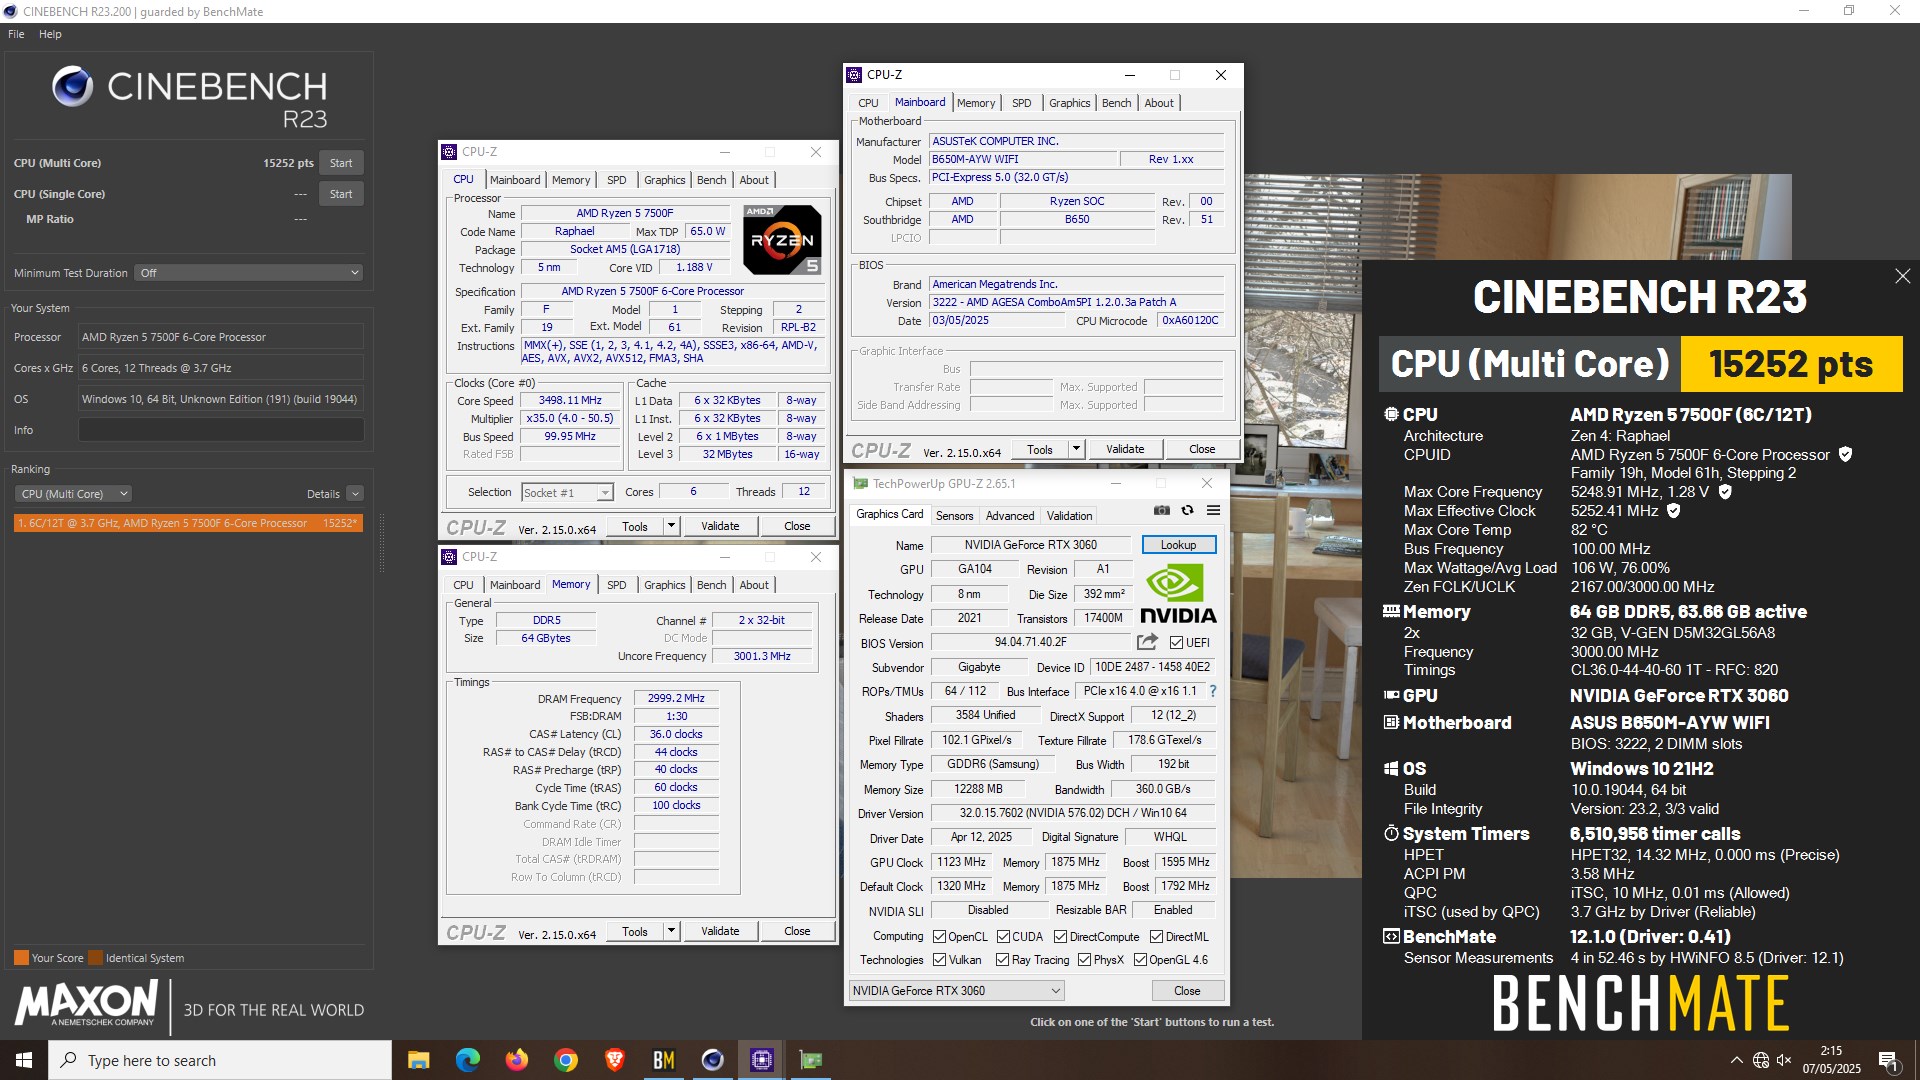1920x1080 pixels.
Task: Click Your Score orange legend swatch
Action: 21,958
